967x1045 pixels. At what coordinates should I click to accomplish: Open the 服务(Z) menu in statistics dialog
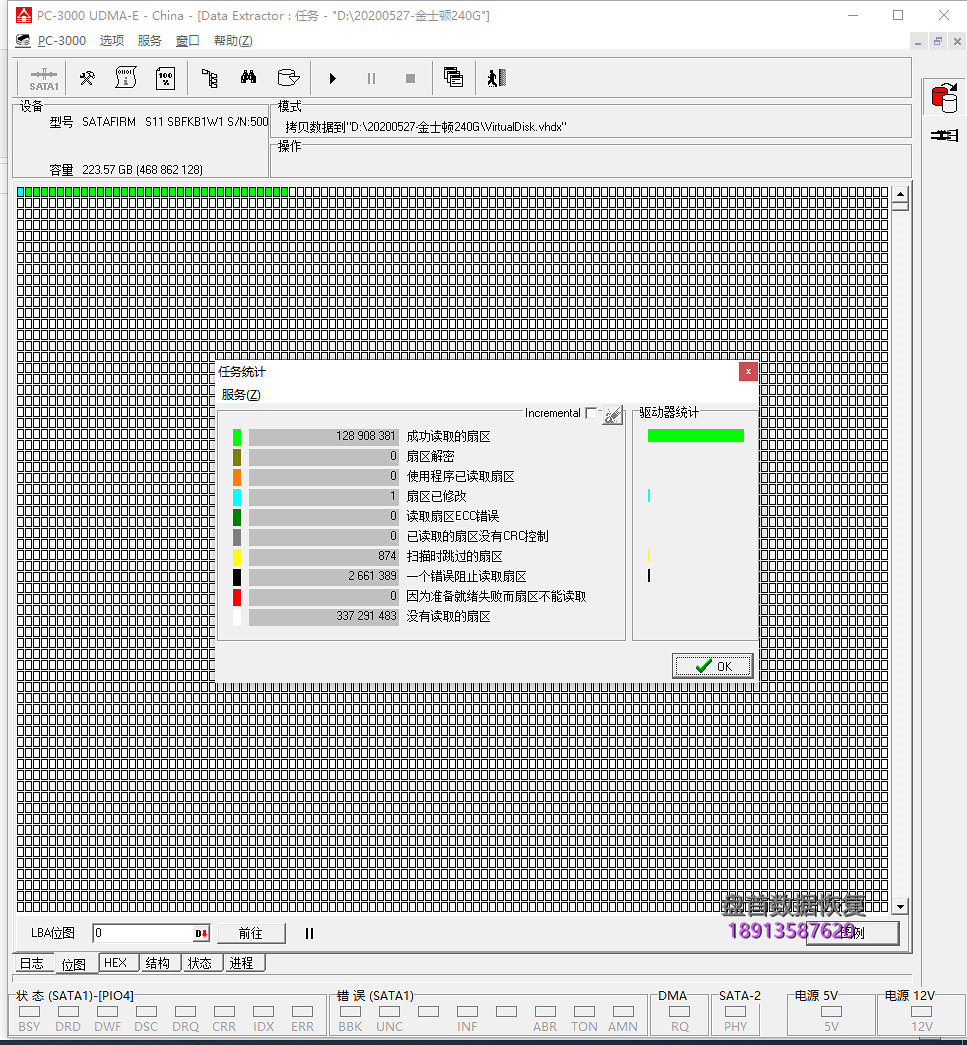point(240,395)
